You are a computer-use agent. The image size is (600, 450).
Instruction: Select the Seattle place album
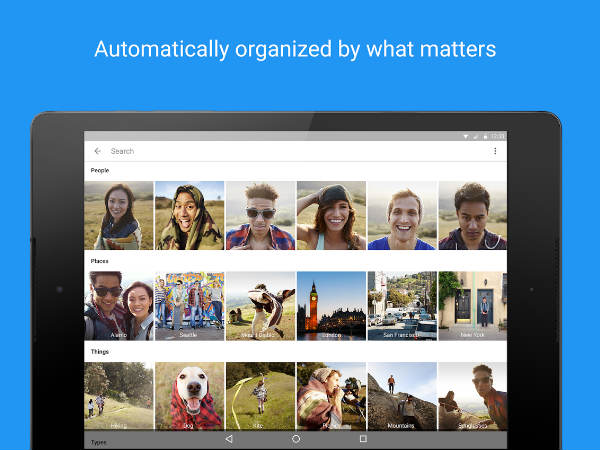coord(189,306)
